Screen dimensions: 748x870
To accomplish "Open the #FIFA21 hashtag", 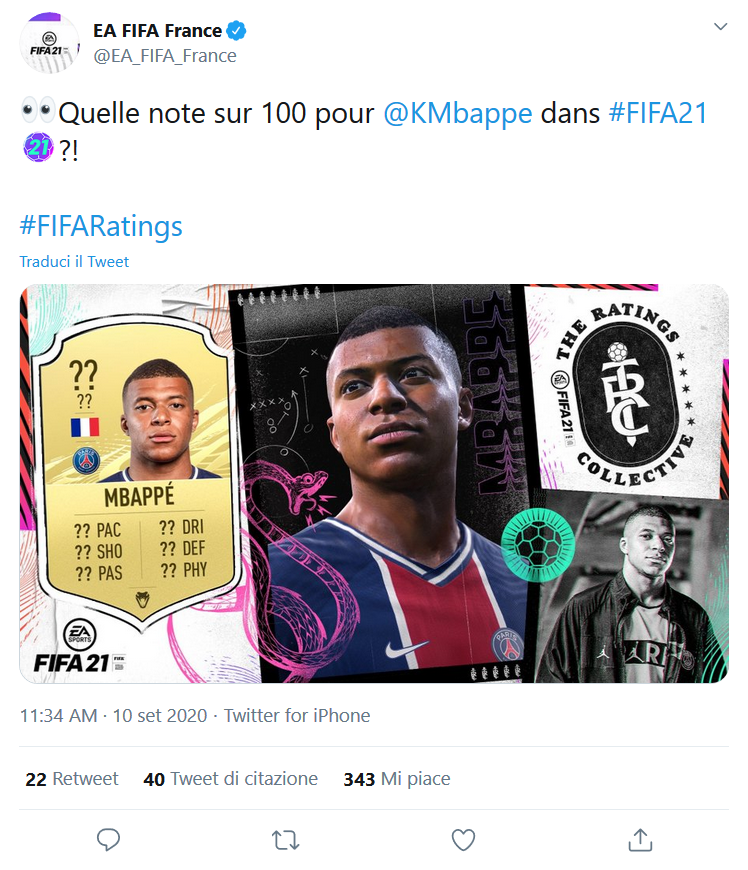I will (x=658, y=113).
